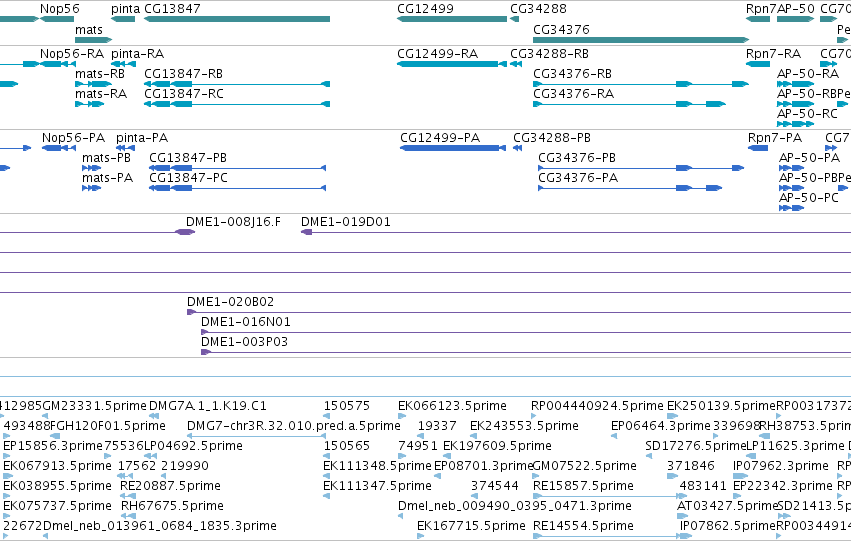Click the RP004440924.5prime label
The height and width of the screenshot is (541, 851).
(x=597, y=406)
